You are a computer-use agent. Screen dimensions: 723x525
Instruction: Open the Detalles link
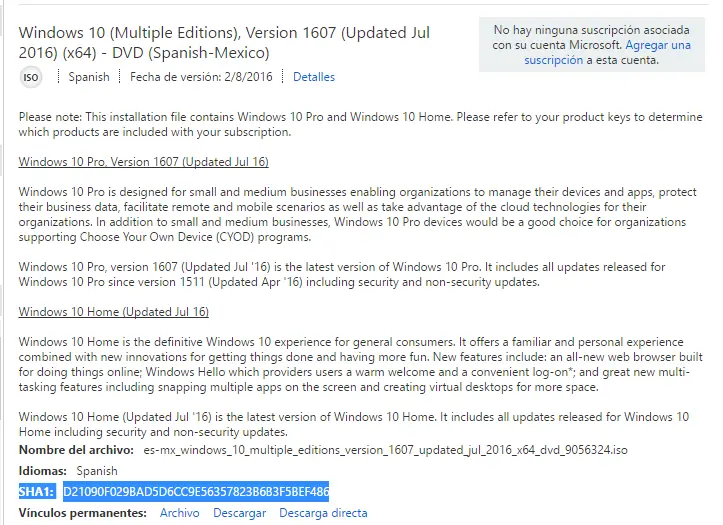[x=314, y=77]
